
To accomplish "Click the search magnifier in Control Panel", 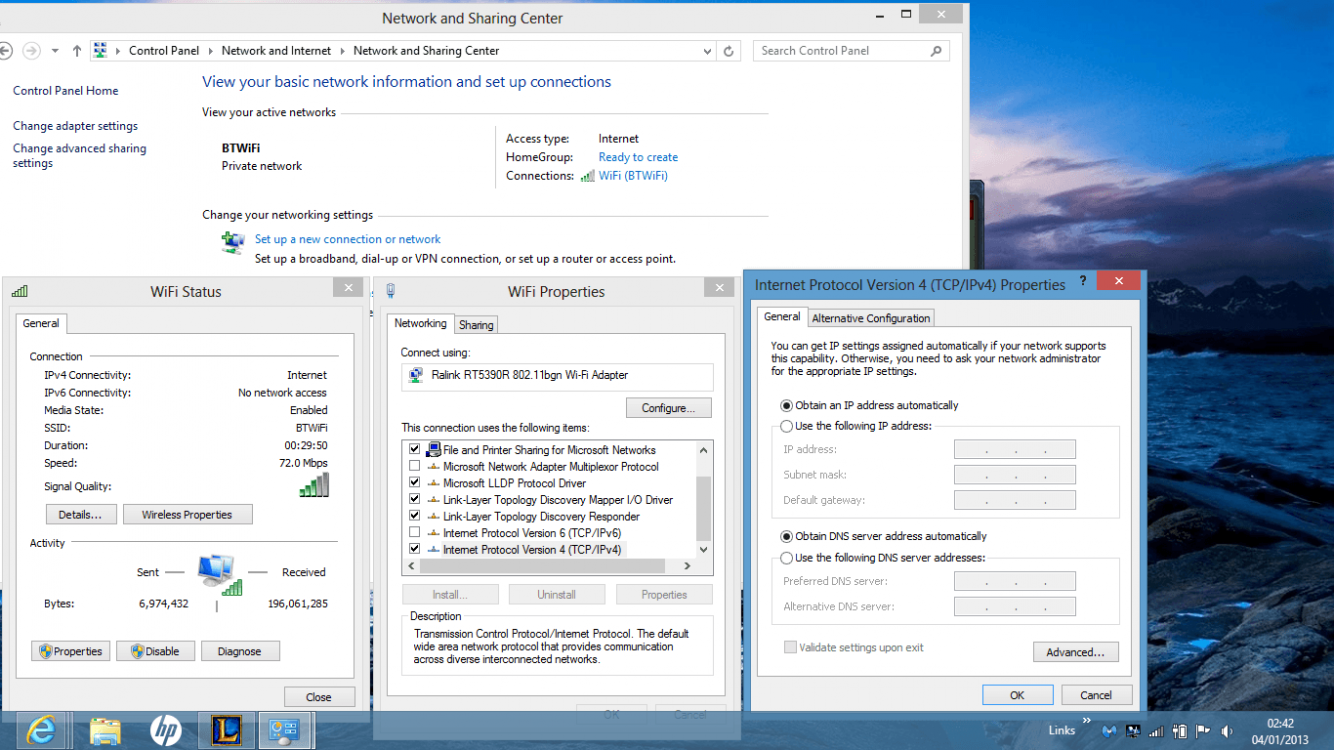I will 936,51.
